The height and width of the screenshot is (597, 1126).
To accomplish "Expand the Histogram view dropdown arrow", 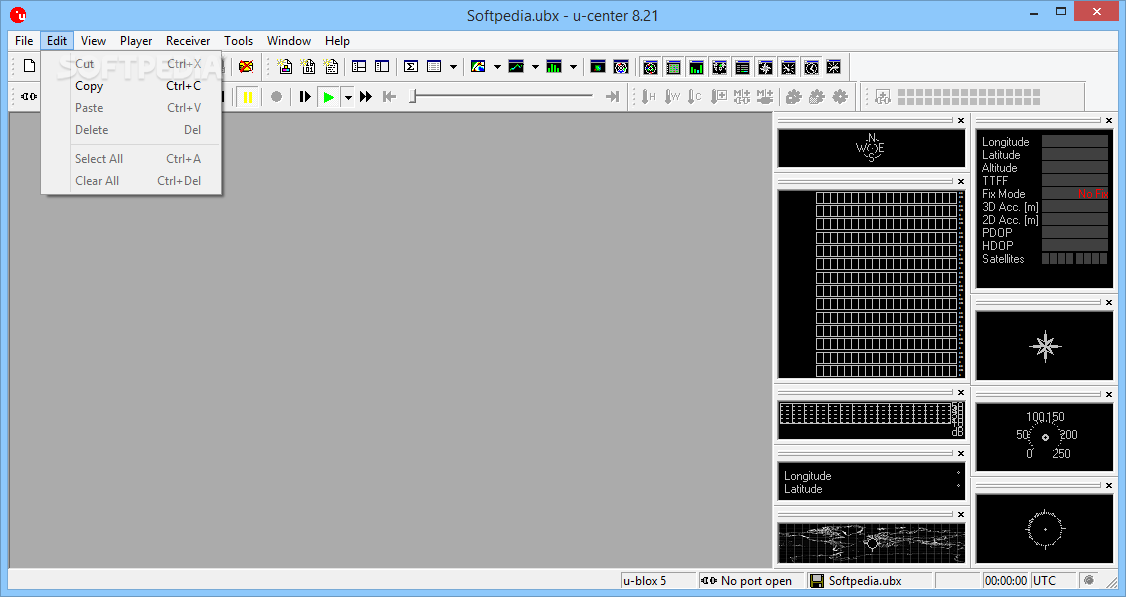I will point(573,67).
